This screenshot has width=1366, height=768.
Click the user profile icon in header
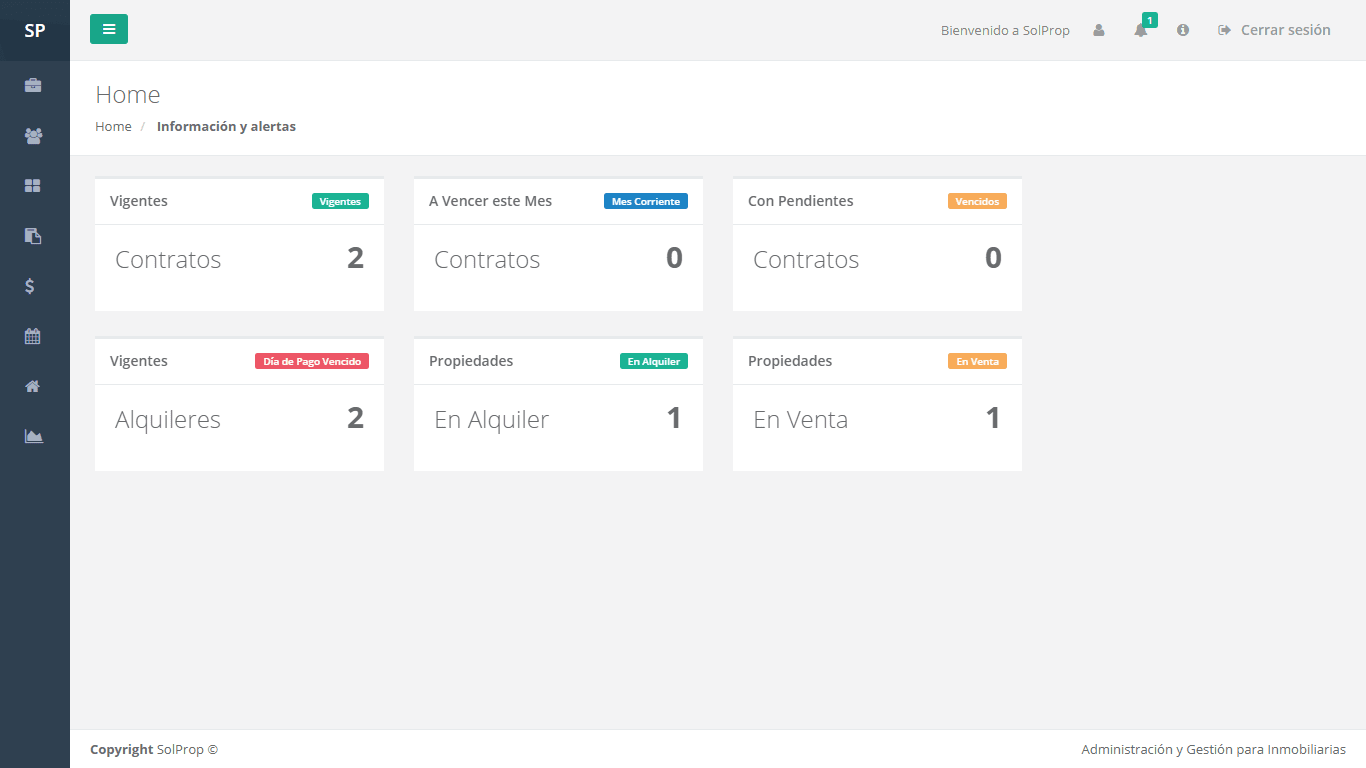click(x=1099, y=30)
